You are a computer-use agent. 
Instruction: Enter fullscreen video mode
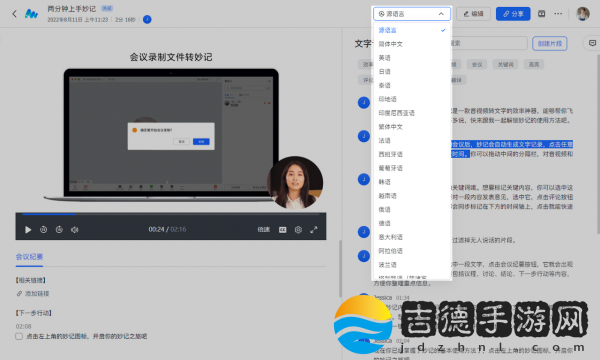[314, 230]
